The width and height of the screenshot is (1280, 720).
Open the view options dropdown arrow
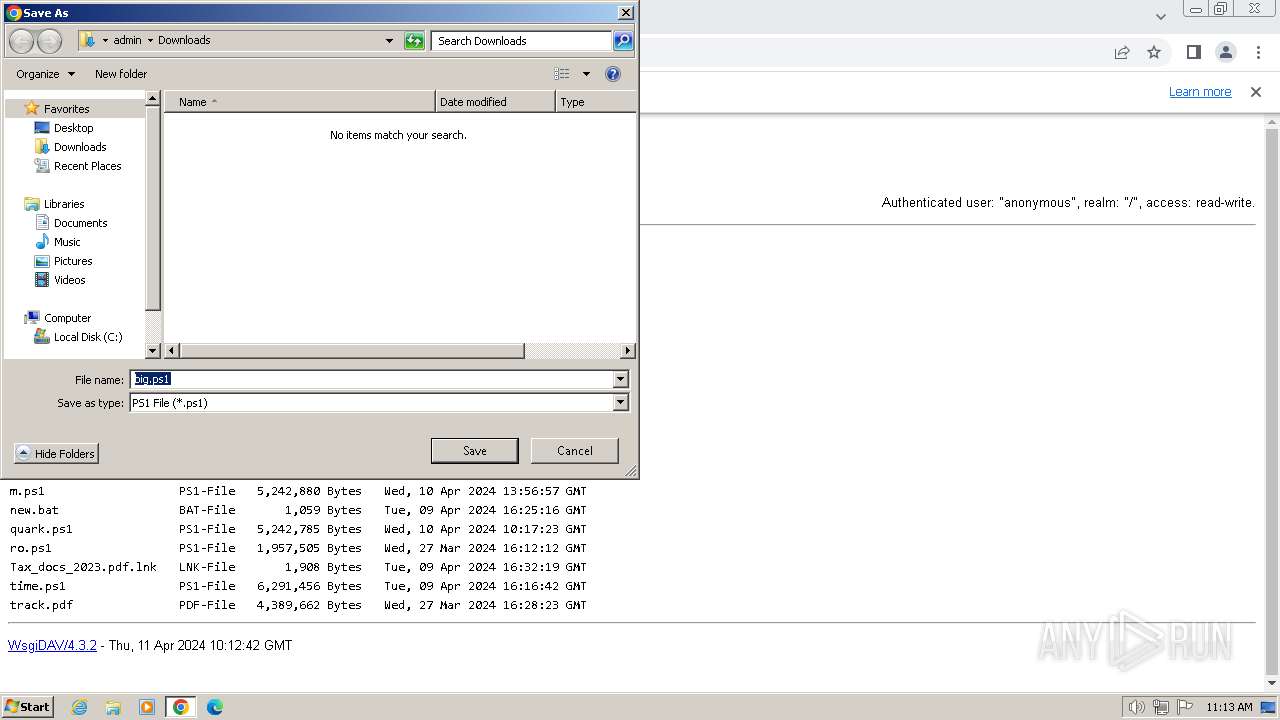586,74
